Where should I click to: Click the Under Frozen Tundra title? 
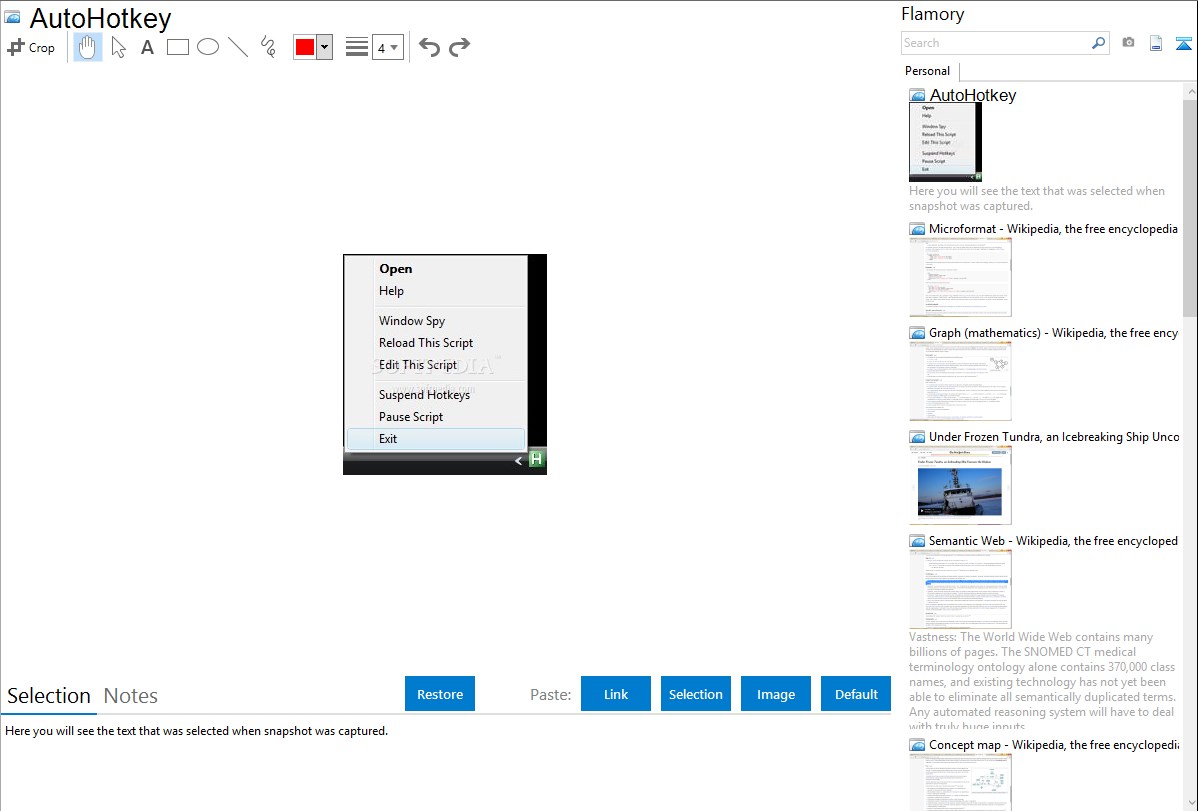[x=1054, y=436]
